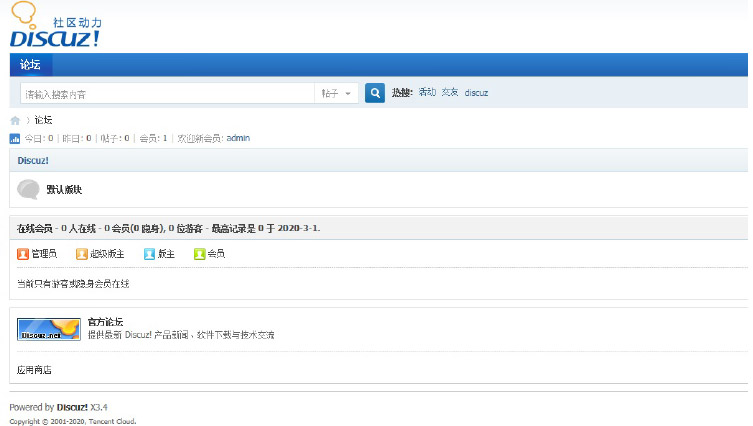Image resolution: width=753 pixels, height=426 pixels.
Task: Click the hot search term discuz
Action: point(476,92)
